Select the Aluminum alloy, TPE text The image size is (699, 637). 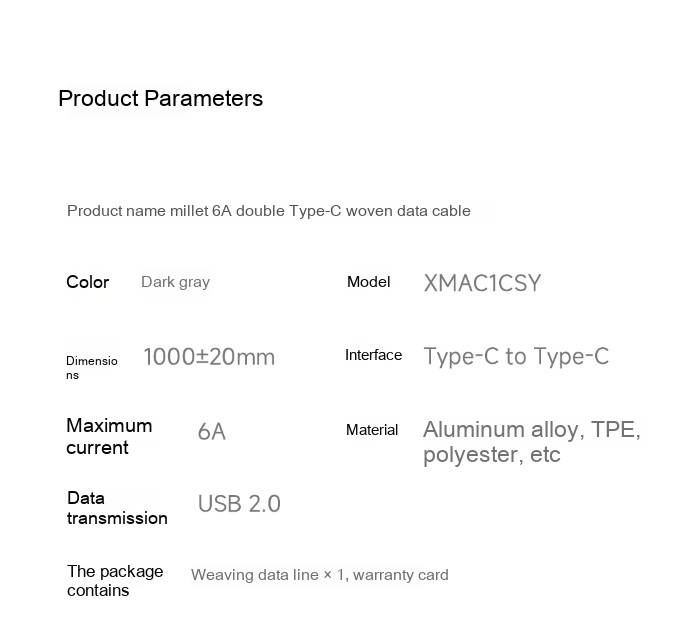[532, 430]
